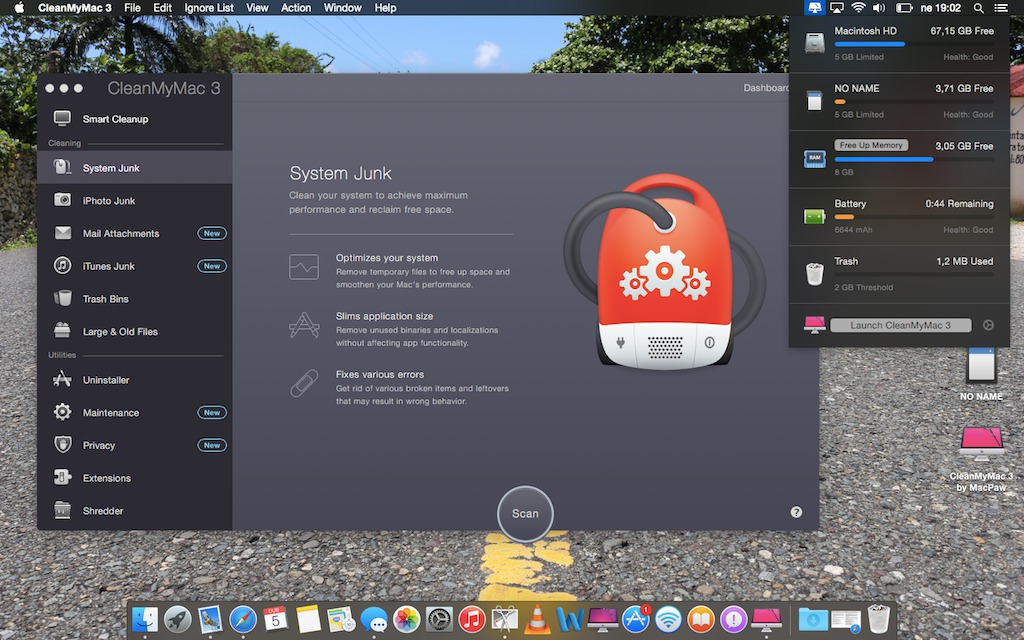Open the Shredder utility
The image size is (1024, 640).
click(134, 510)
